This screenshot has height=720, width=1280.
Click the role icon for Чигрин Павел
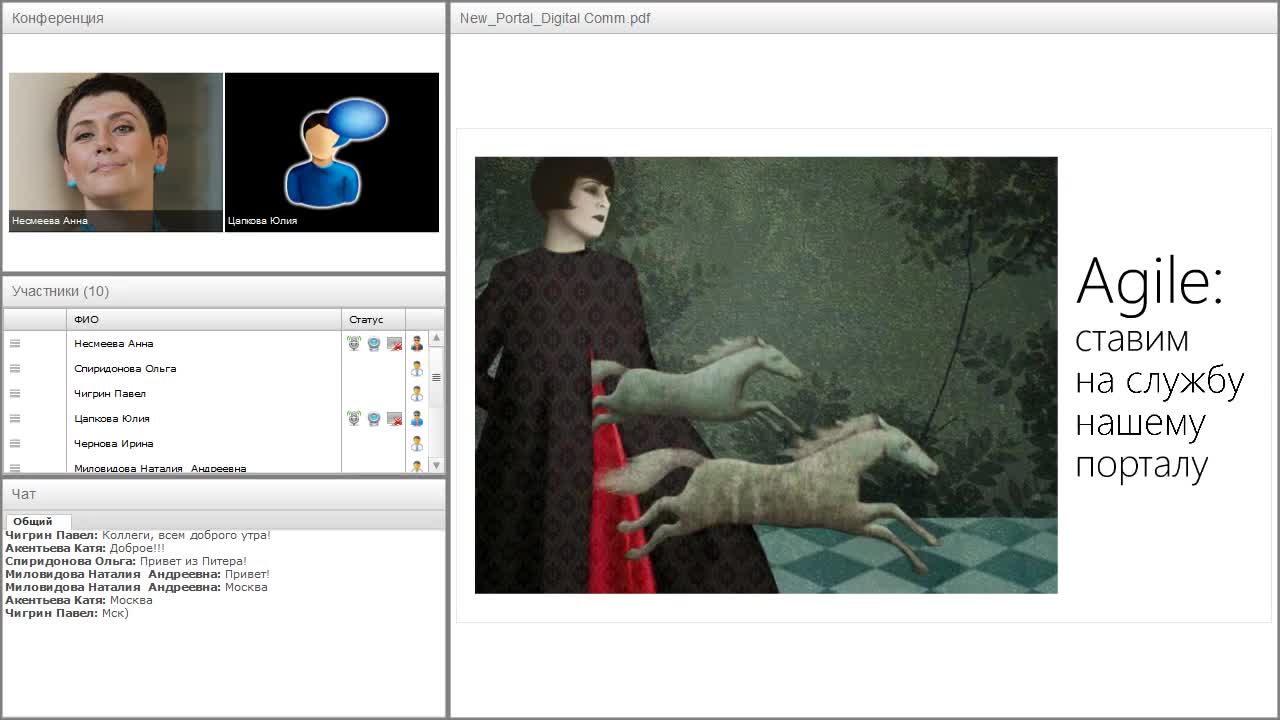coord(417,394)
